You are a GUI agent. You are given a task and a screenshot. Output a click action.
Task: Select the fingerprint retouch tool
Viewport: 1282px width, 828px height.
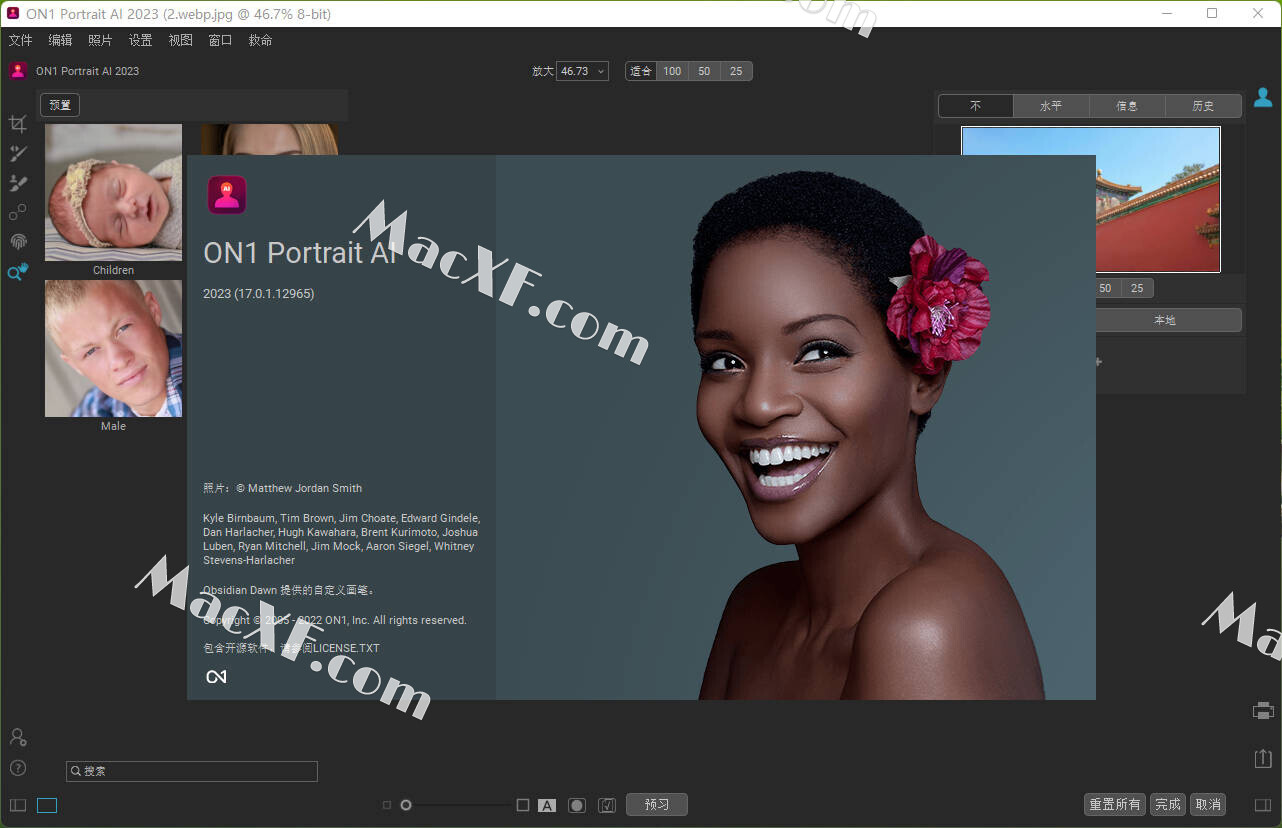coord(18,242)
